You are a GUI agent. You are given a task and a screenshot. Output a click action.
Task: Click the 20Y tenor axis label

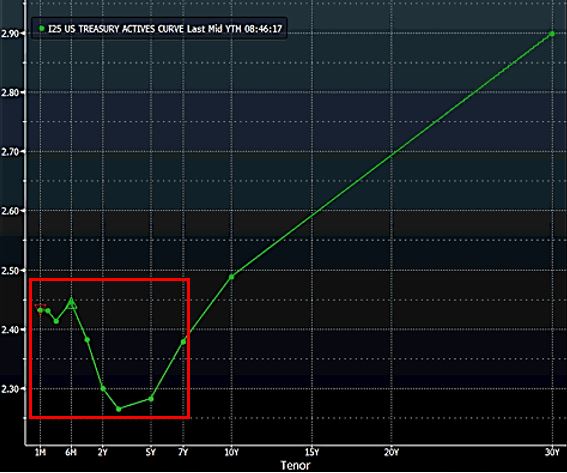point(391,452)
